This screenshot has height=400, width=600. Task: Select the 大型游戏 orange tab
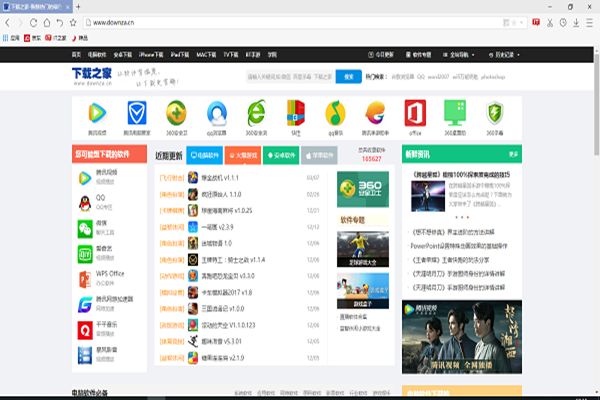point(244,155)
